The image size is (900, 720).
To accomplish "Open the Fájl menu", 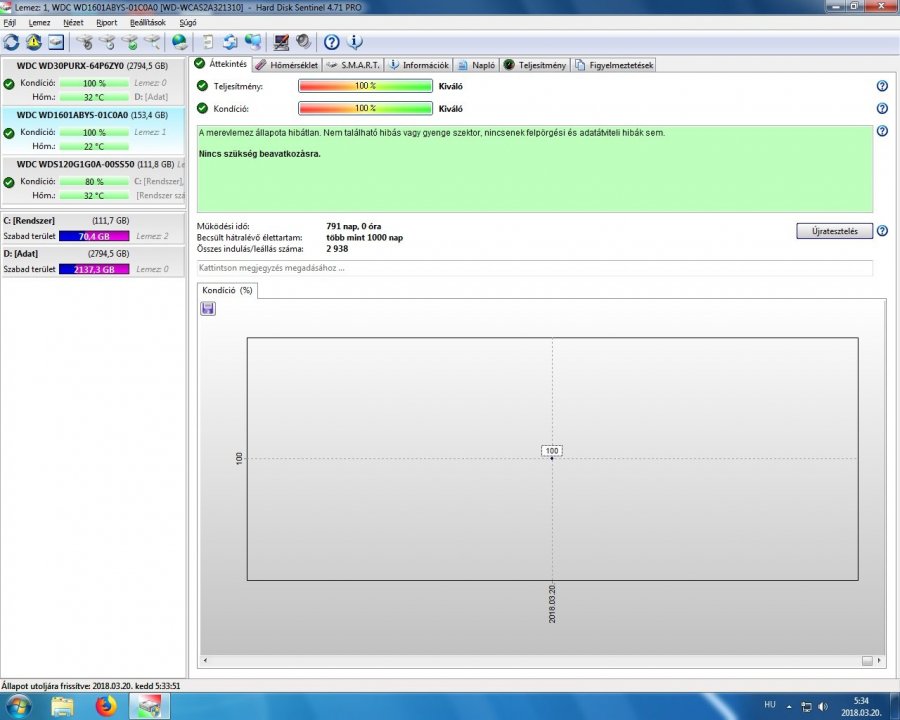I will (x=10, y=22).
